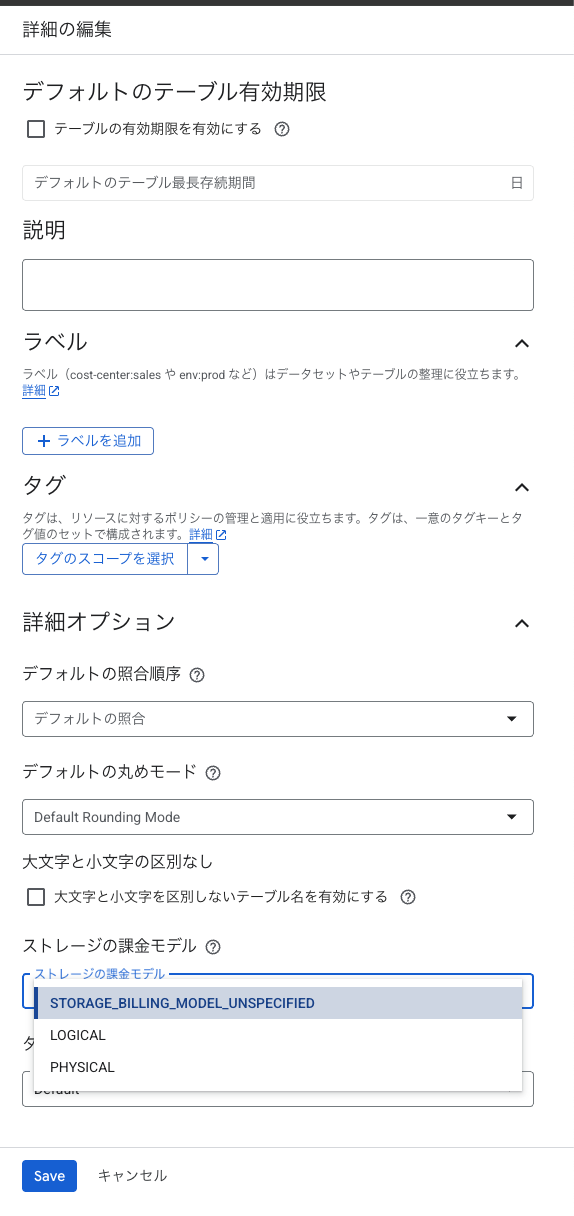The image size is (574, 1216).
Task: Click the blue Save button
Action: point(49,1176)
